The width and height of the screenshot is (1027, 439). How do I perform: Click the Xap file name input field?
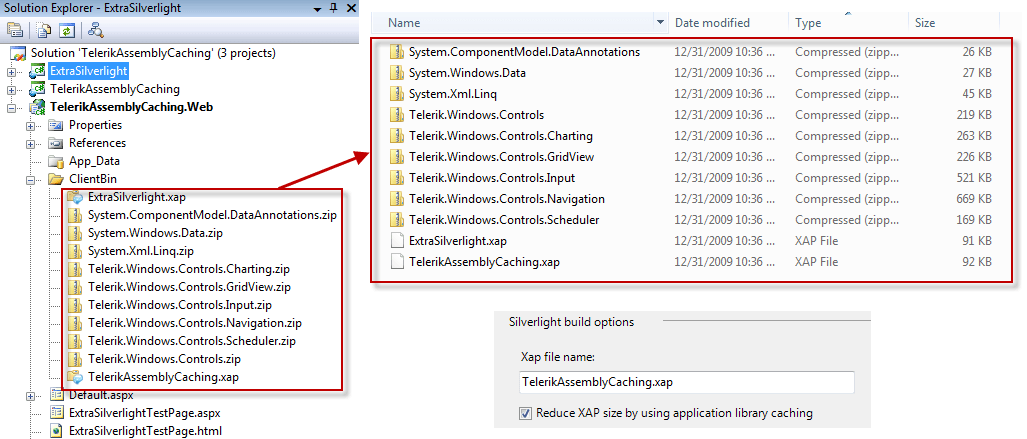coord(686,382)
